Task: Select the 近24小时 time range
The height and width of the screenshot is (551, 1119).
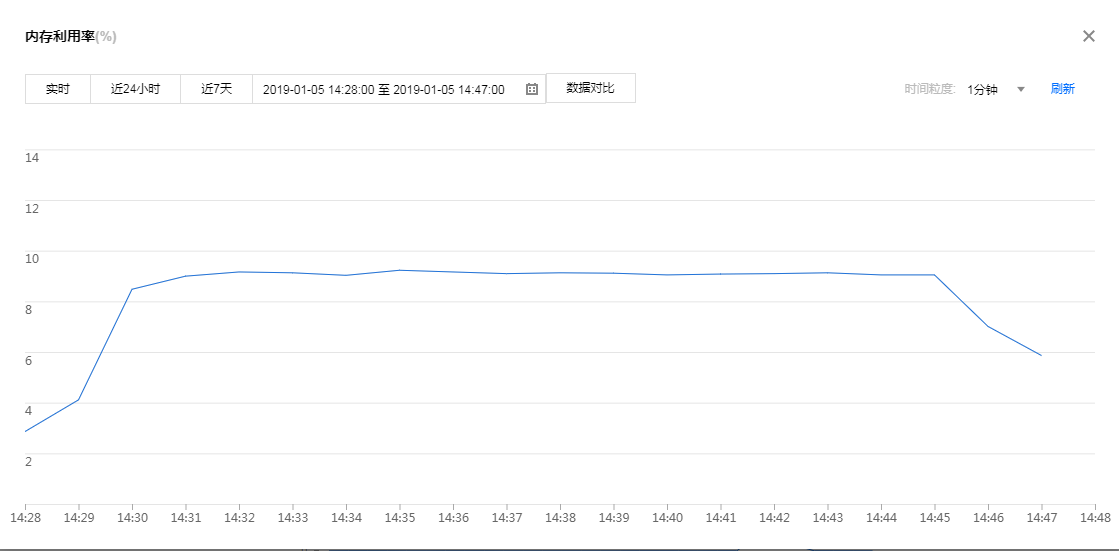Action: (135, 89)
